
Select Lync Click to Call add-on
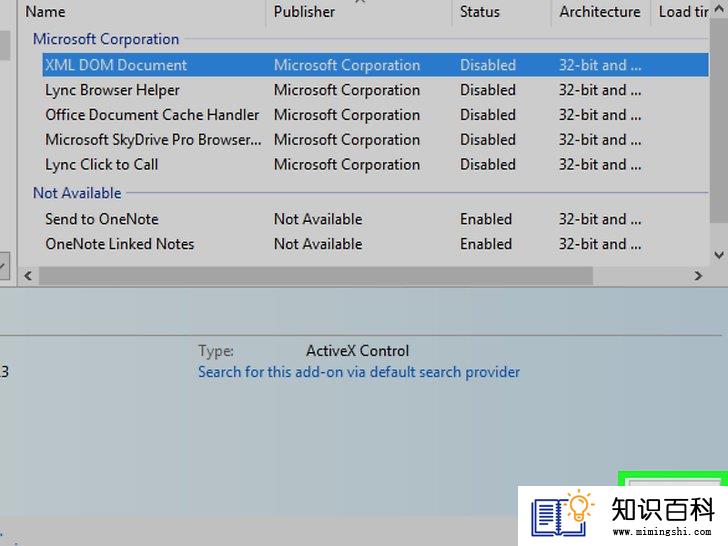tap(375, 164)
